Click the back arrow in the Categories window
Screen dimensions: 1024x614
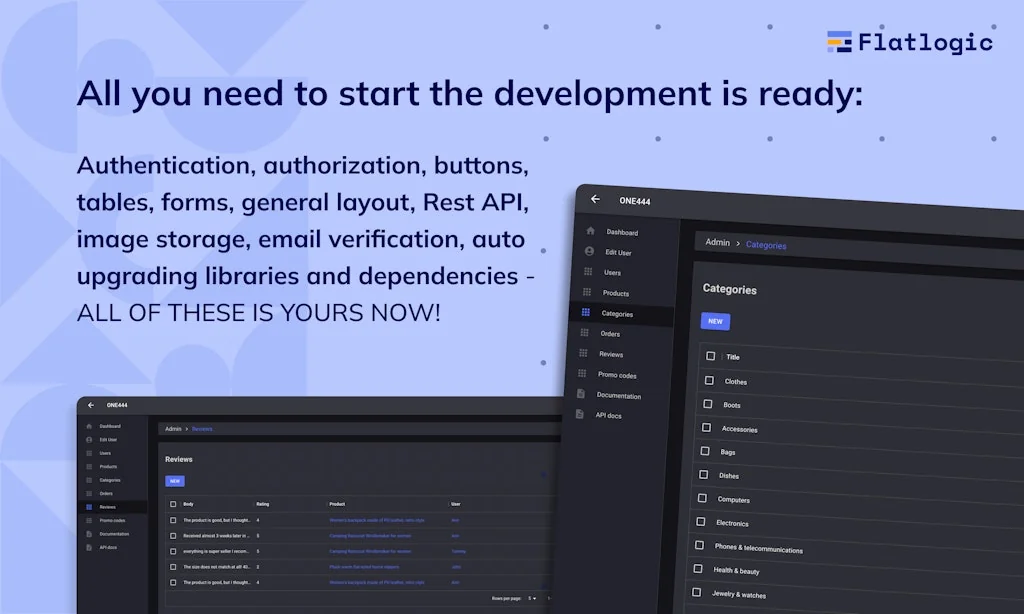point(595,199)
